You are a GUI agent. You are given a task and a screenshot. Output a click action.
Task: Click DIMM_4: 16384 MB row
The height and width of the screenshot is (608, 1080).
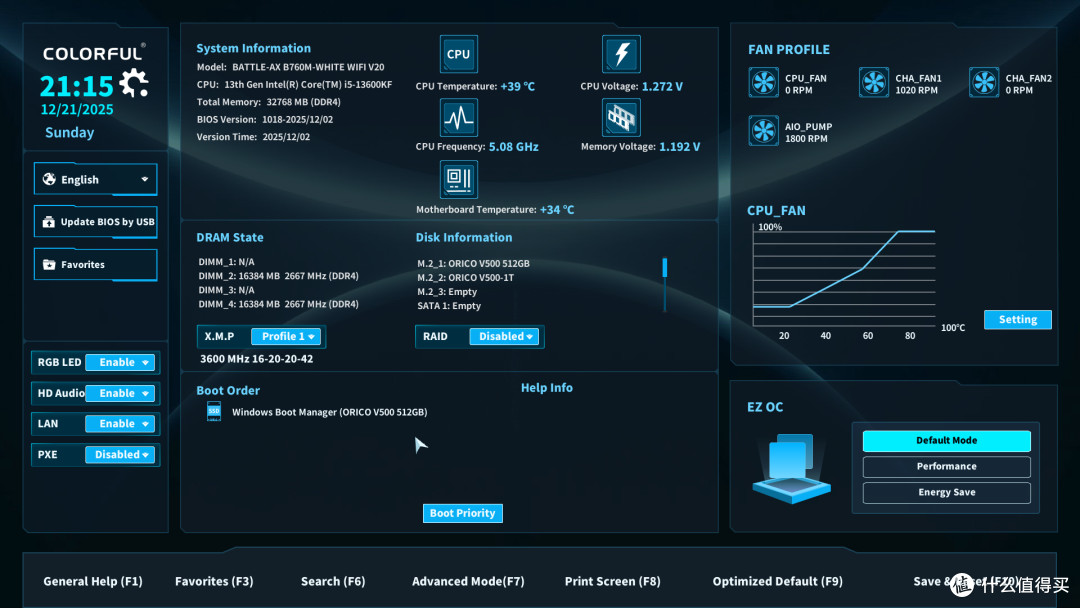(278, 304)
